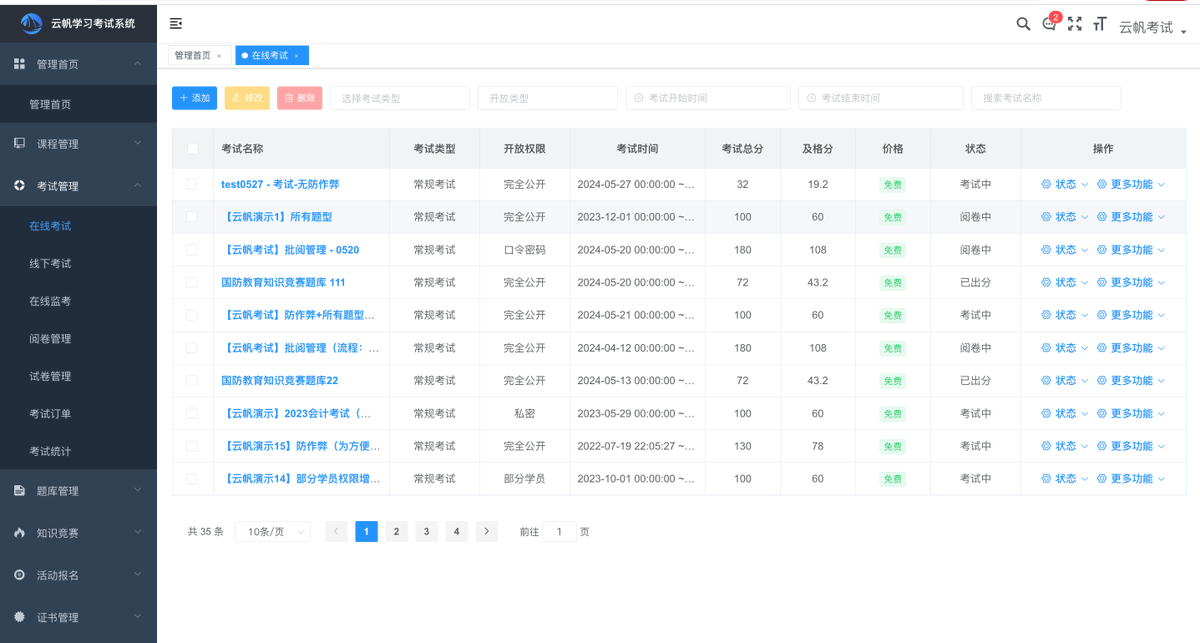Check the box for 国防教育知识竞赛题库22
1200x643 pixels.
192,381
